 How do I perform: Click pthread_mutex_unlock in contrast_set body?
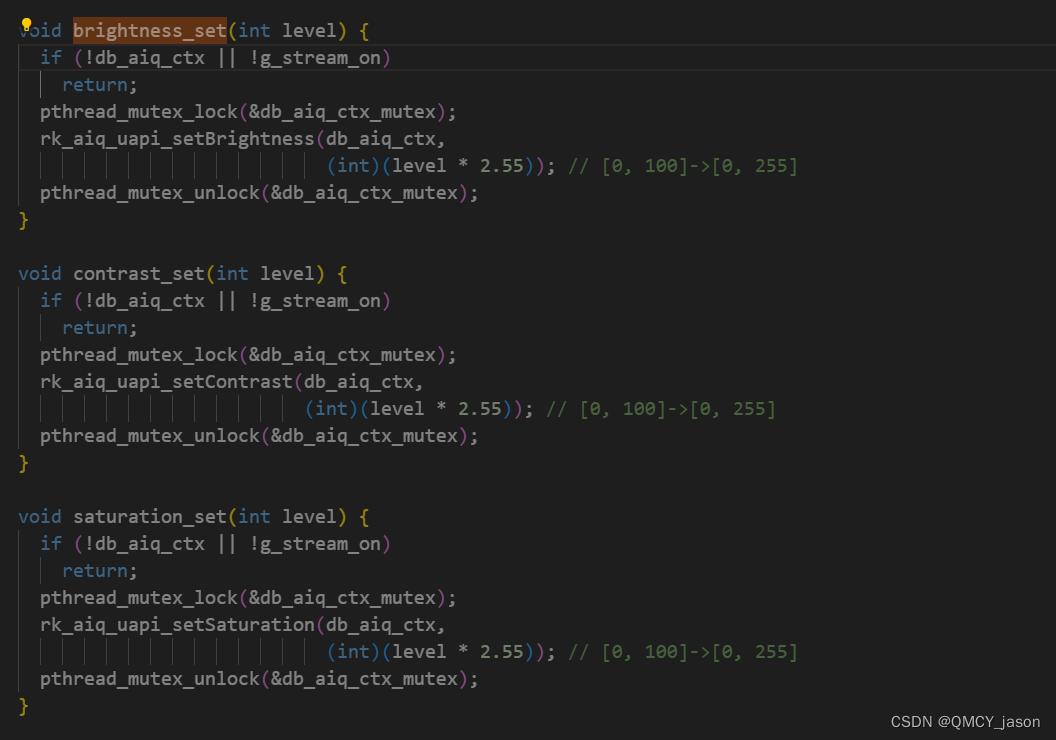click(150, 436)
